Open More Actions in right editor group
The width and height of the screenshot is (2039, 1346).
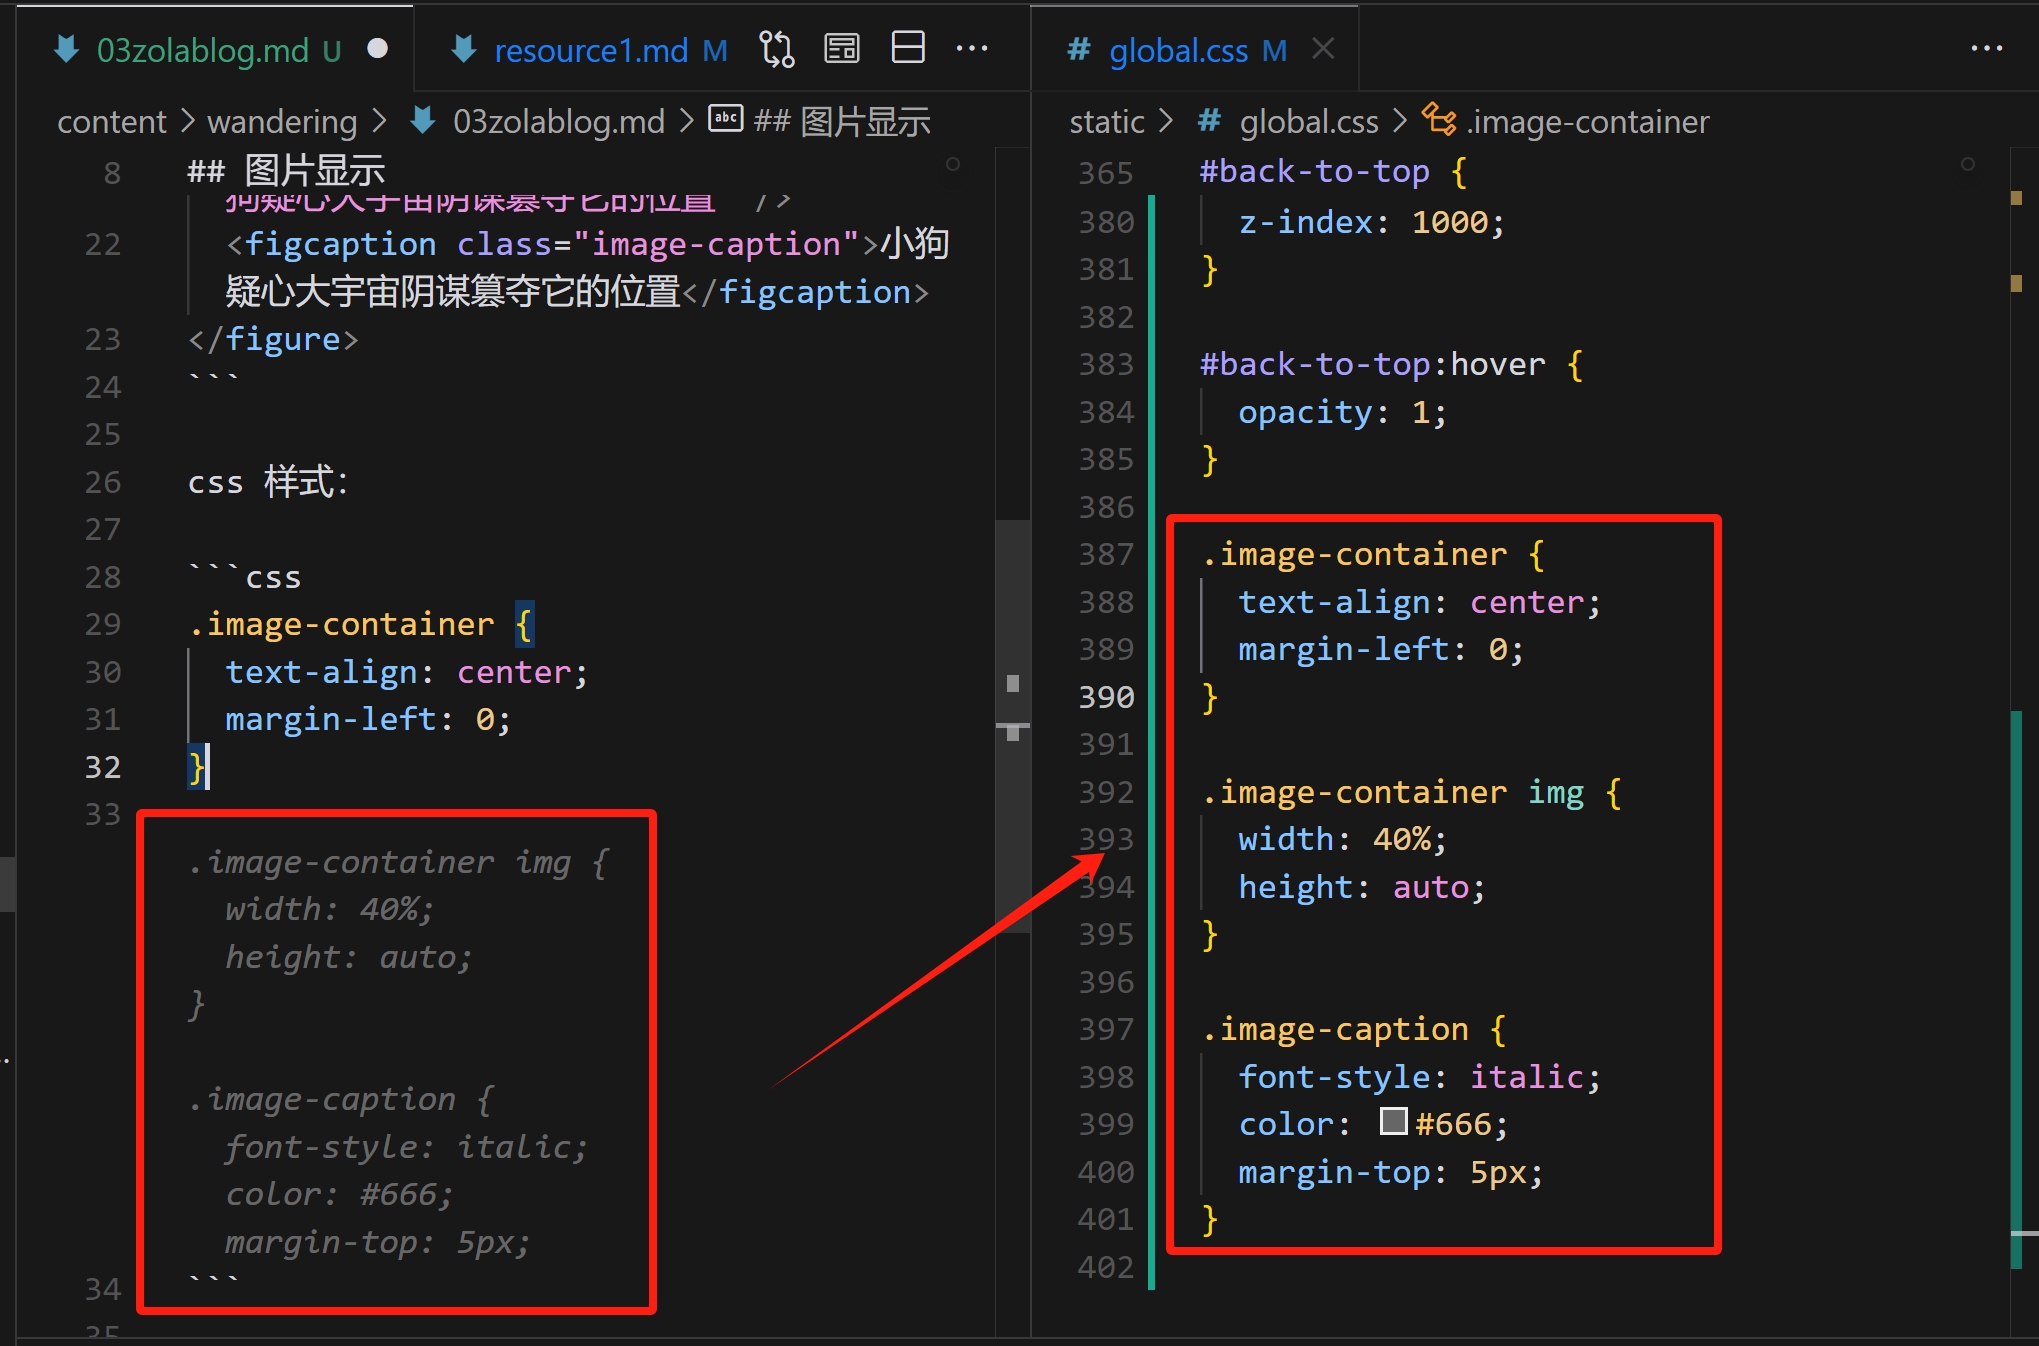coord(1986,48)
